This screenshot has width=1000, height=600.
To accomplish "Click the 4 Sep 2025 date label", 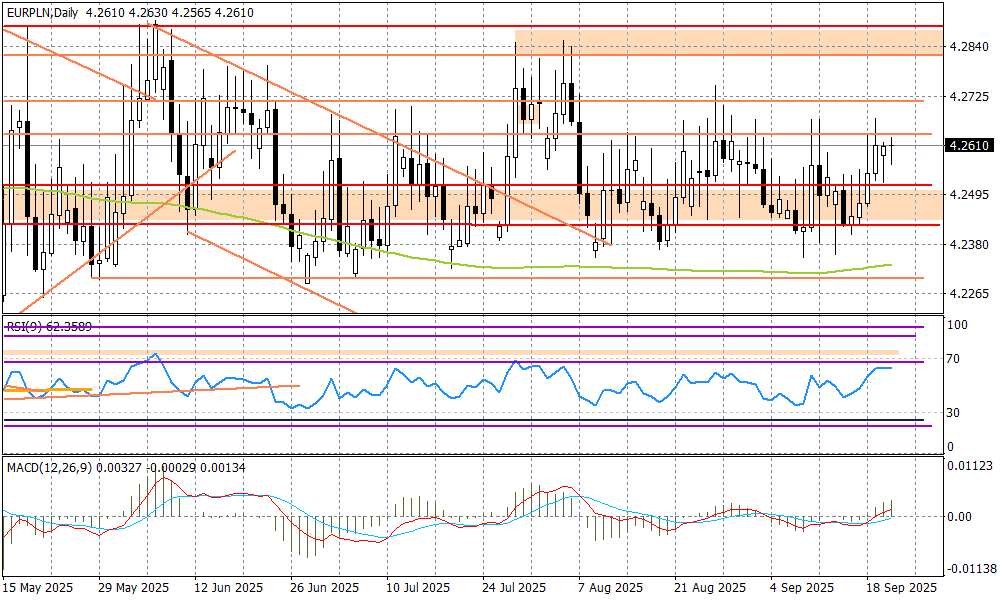I will click(802, 587).
